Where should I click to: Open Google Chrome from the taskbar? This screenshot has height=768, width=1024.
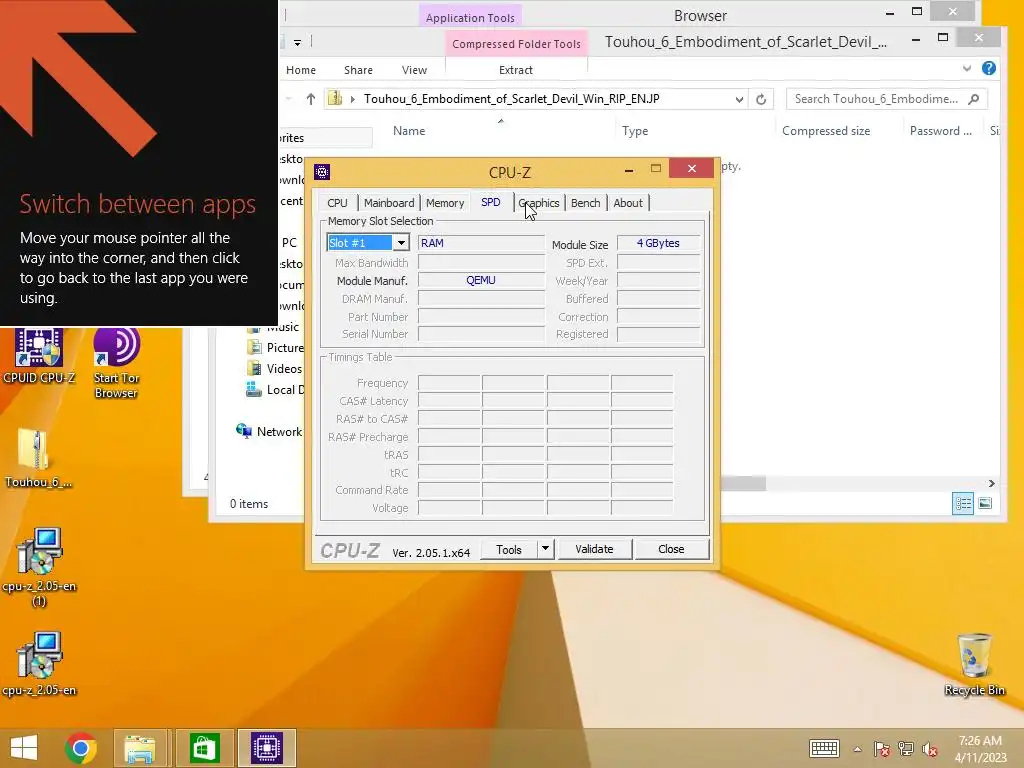tap(81, 748)
